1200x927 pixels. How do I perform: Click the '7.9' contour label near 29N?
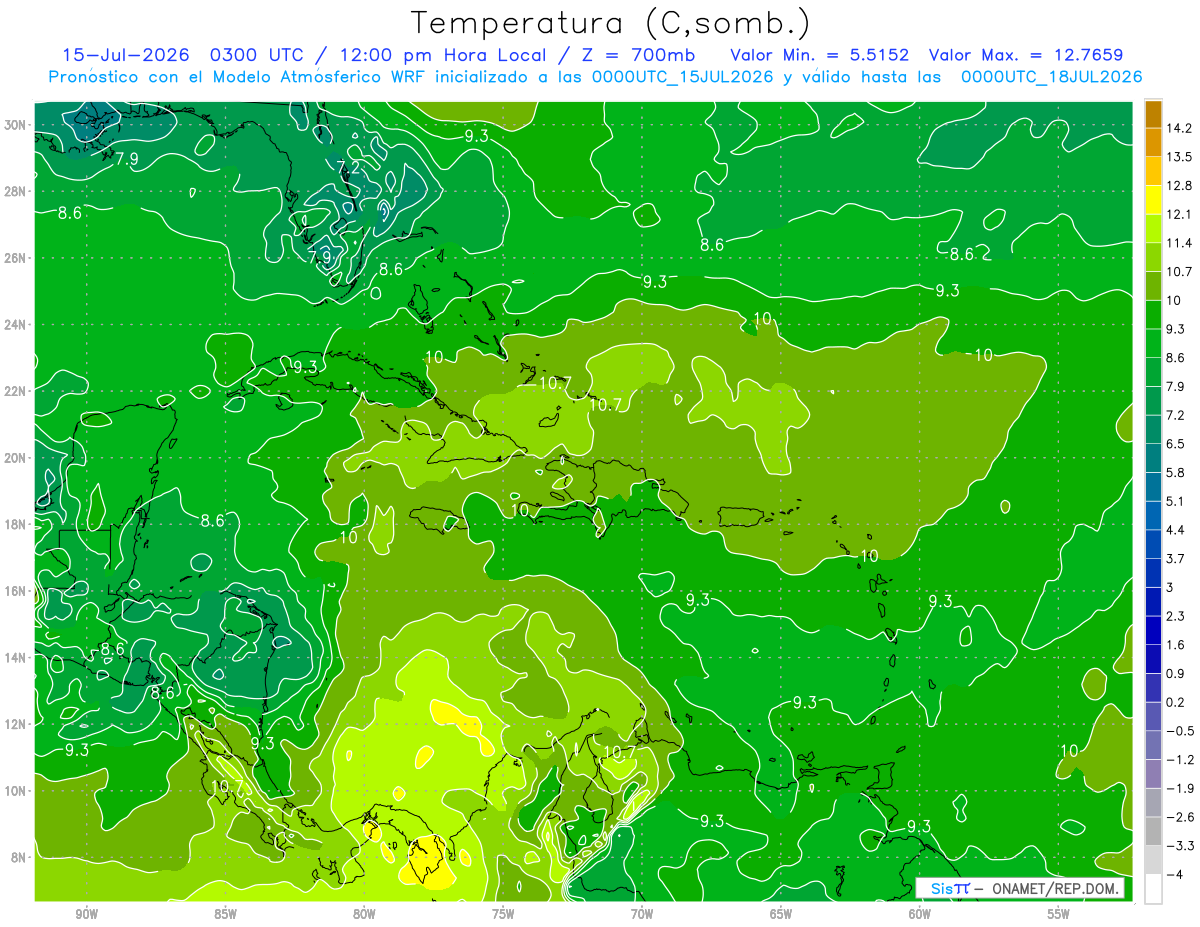127,158
